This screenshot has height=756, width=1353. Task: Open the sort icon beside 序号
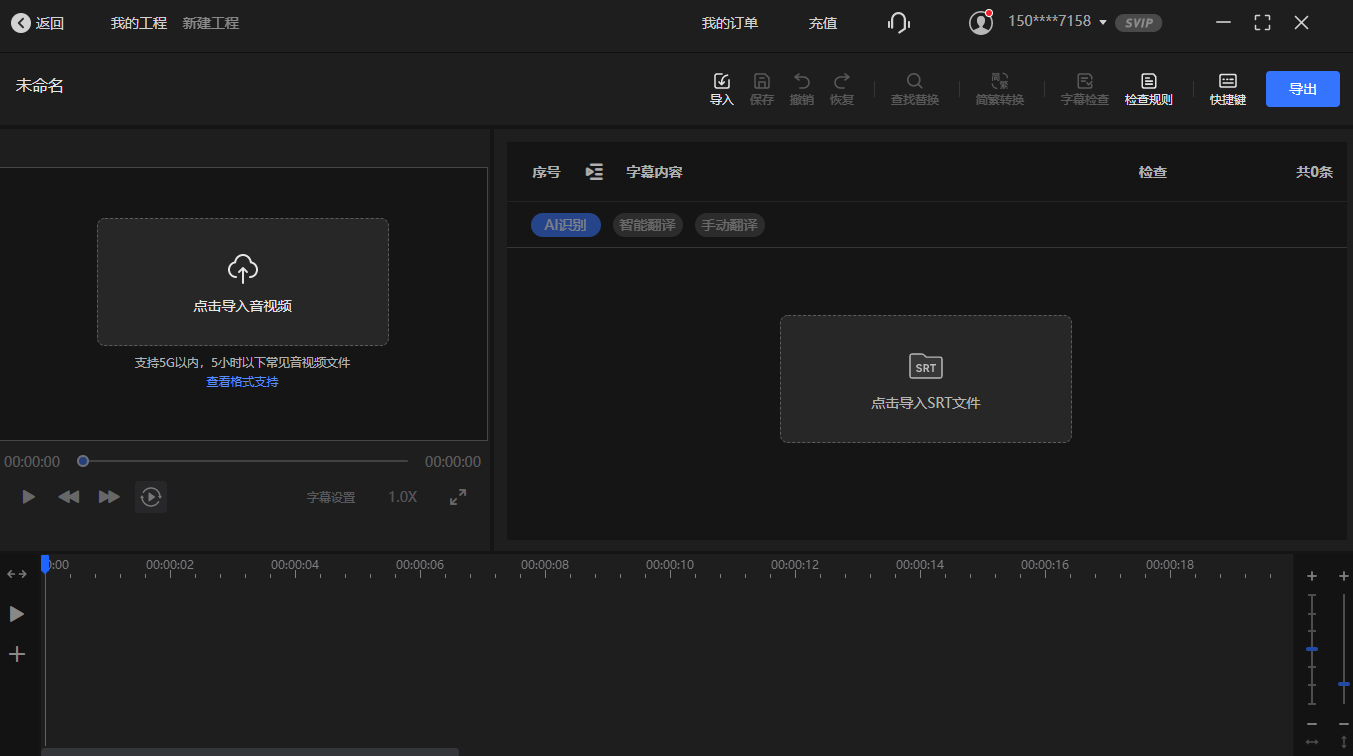(x=594, y=171)
